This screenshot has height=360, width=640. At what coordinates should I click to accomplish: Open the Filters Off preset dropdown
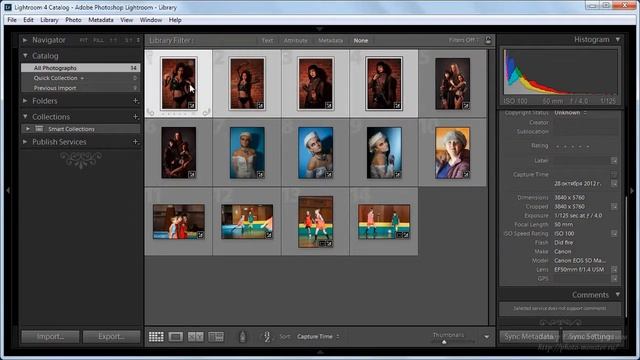coord(464,40)
